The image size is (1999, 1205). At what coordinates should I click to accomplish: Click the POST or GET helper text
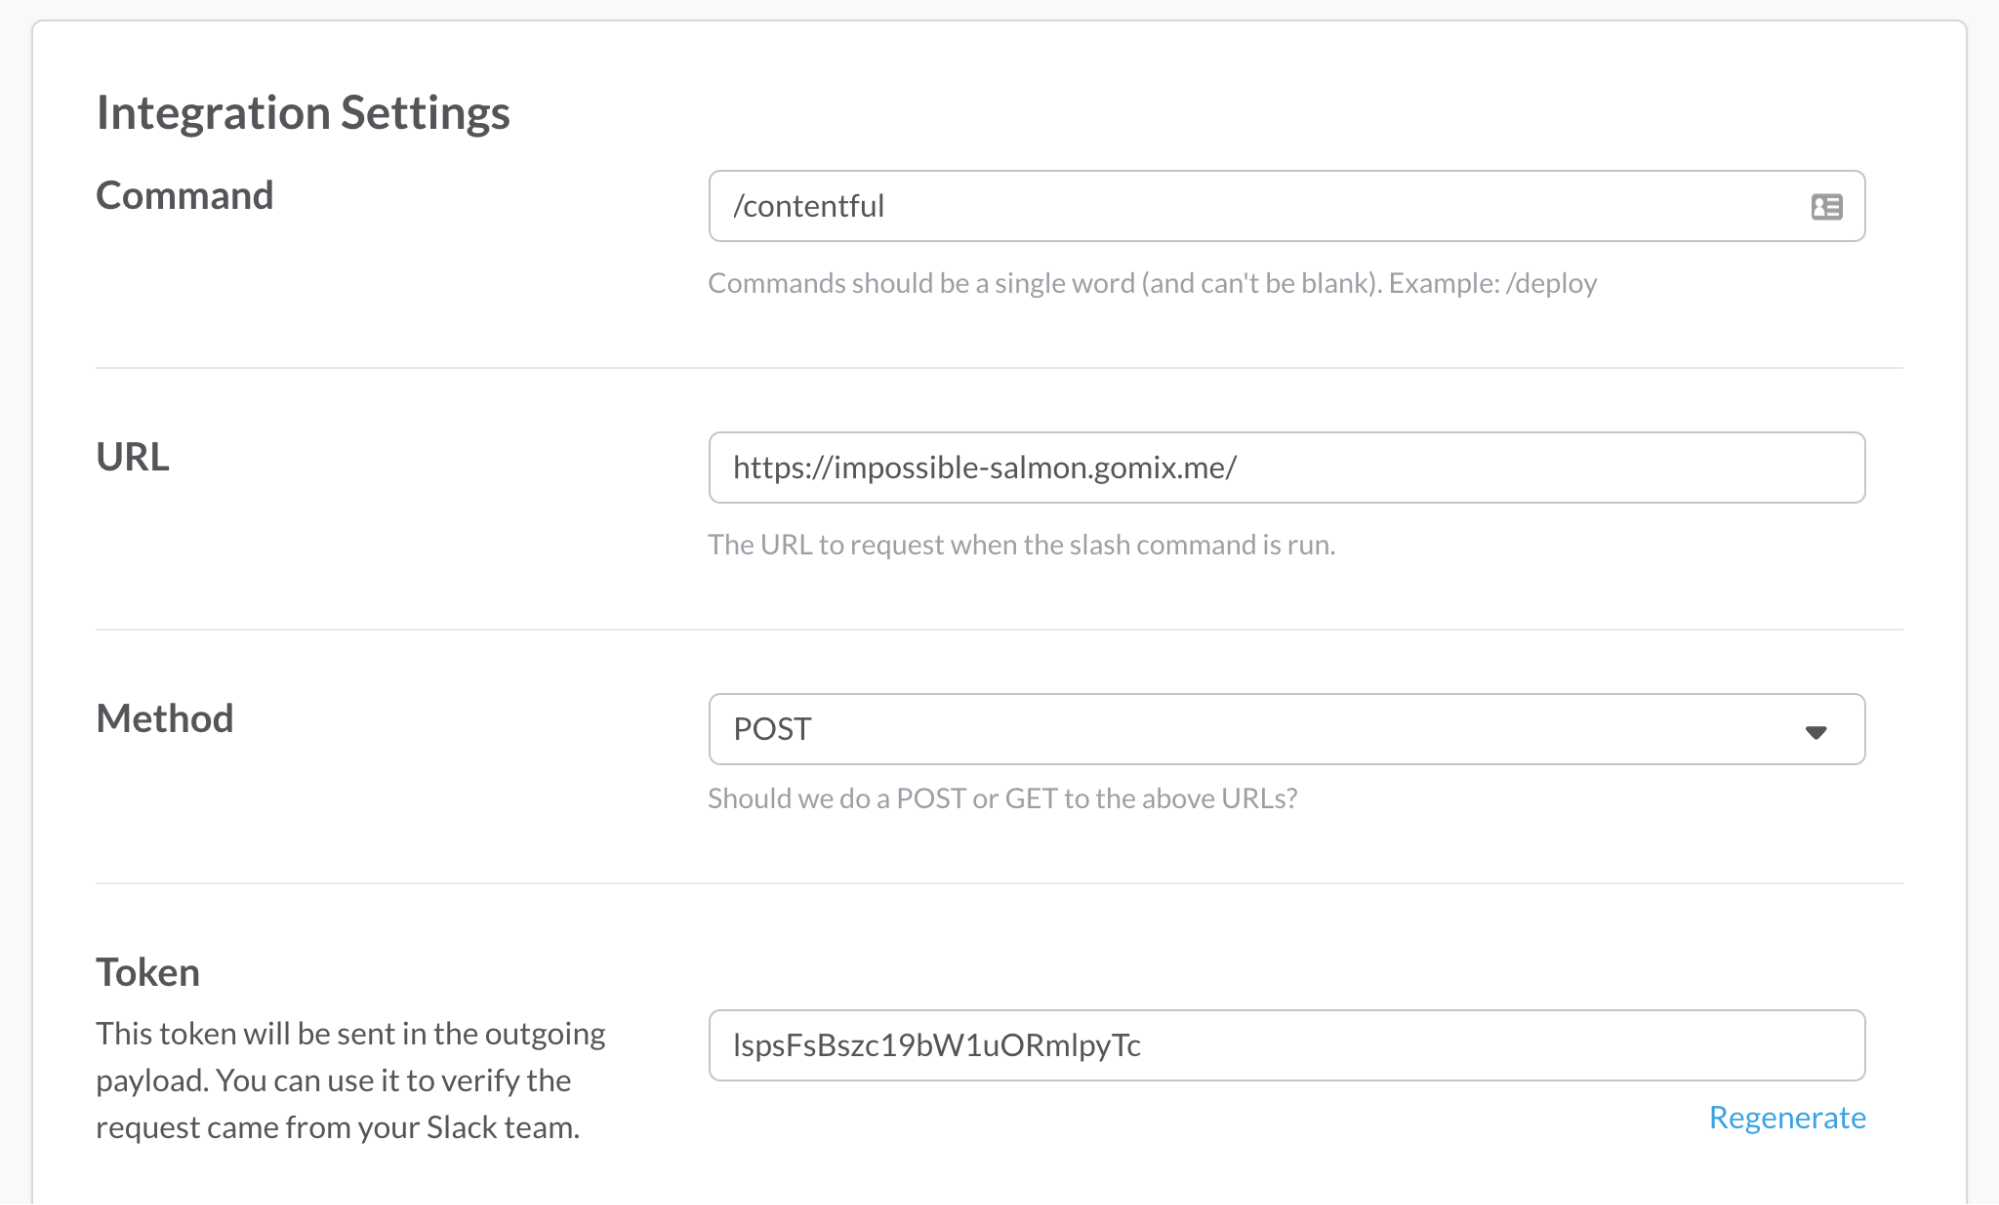[x=1002, y=799]
